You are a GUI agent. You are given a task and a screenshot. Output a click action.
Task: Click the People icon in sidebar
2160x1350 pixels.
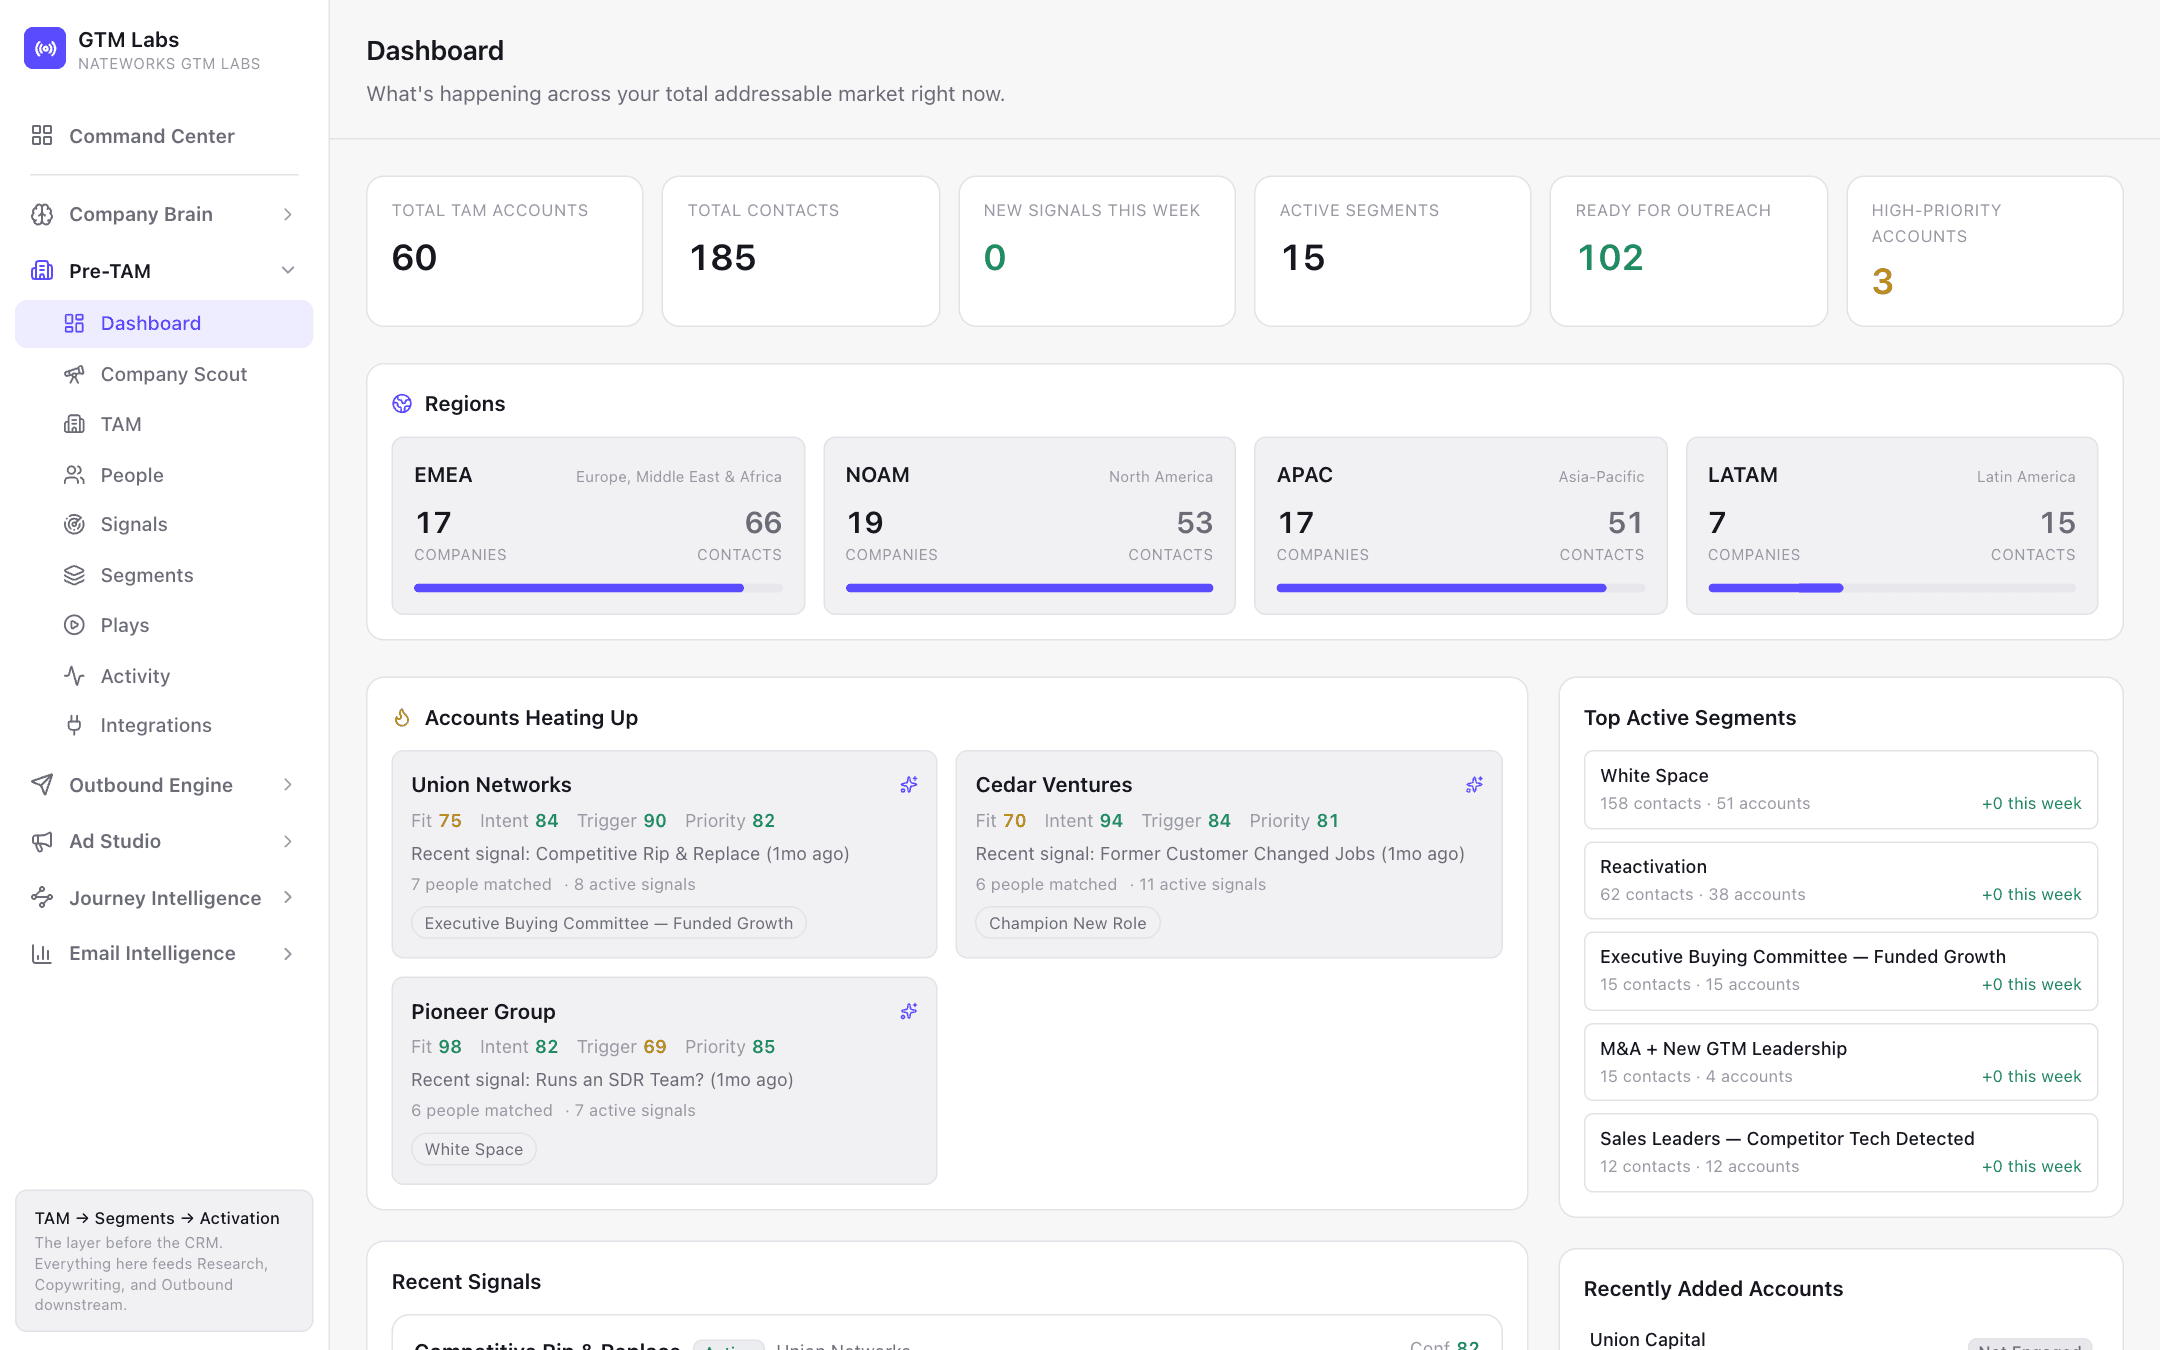(74, 475)
